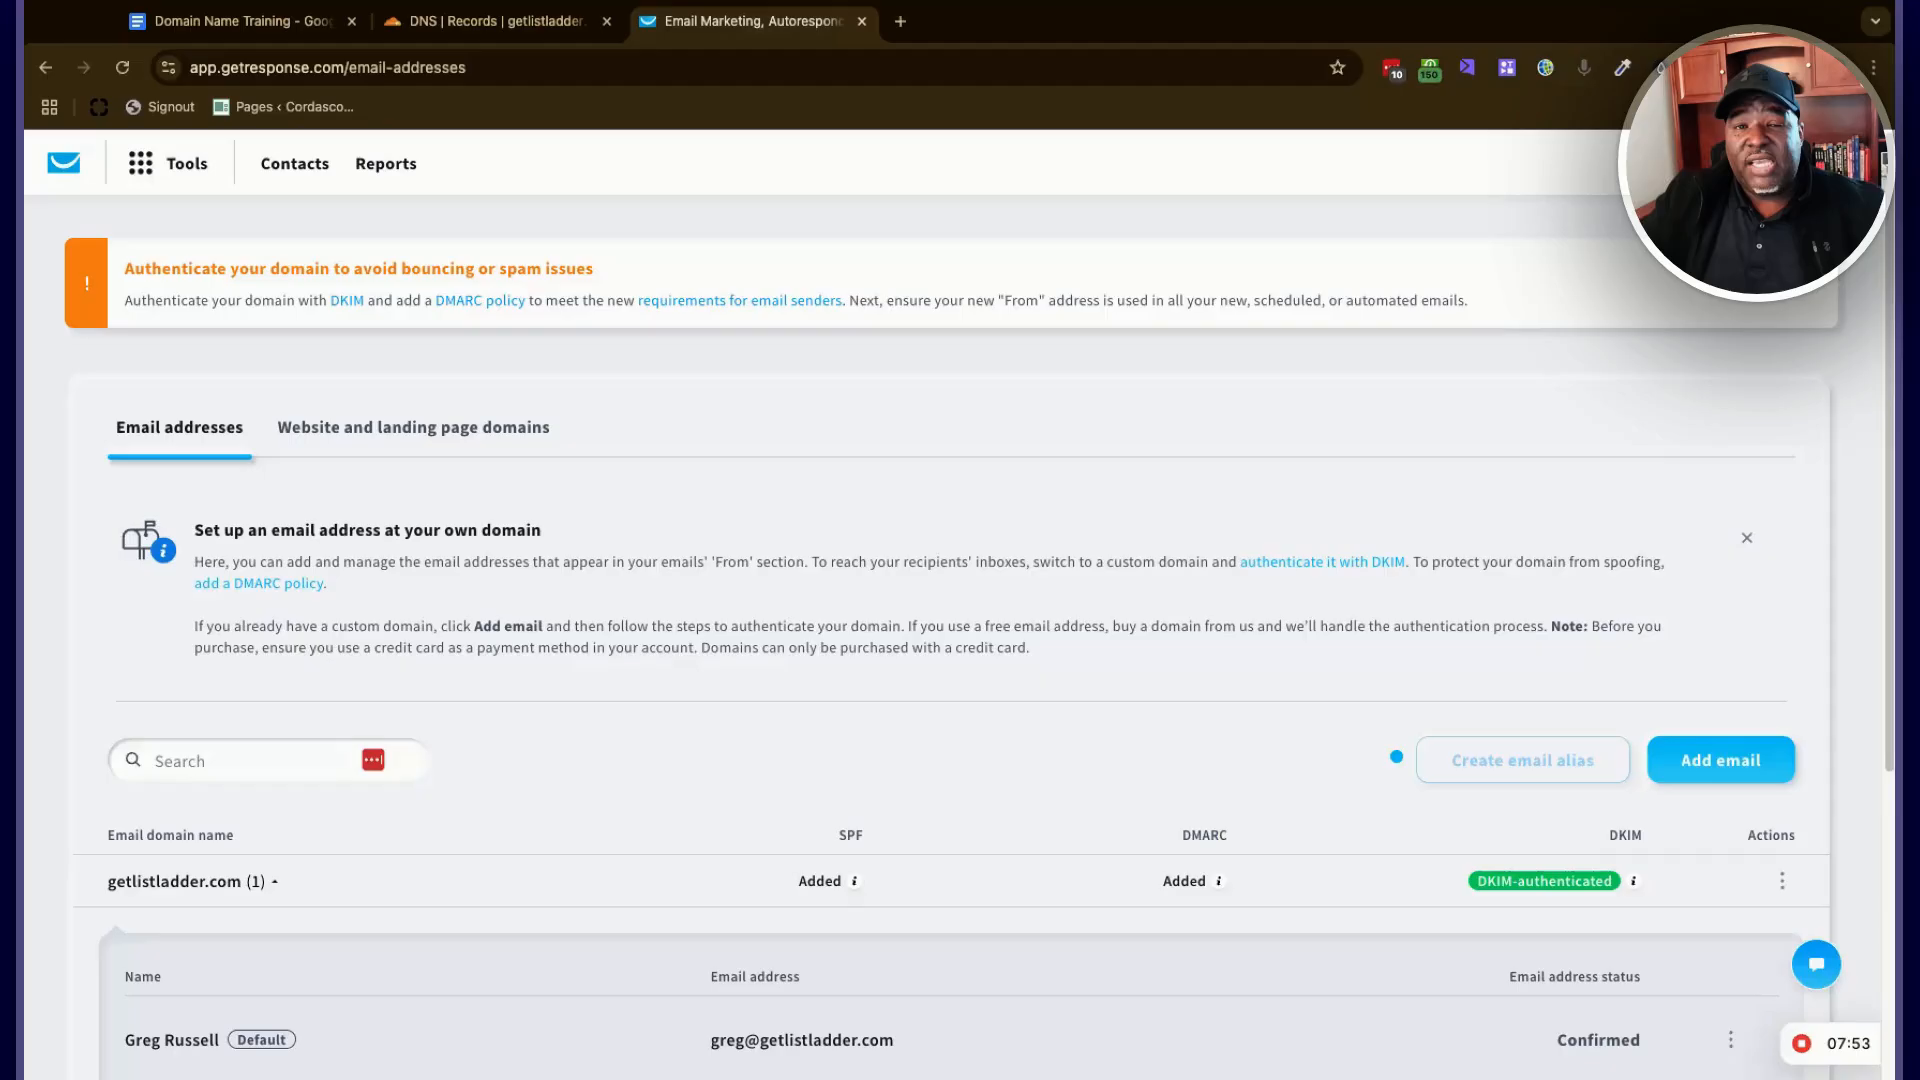
Task: Open the Reports menu
Action: [x=386, y=163]
